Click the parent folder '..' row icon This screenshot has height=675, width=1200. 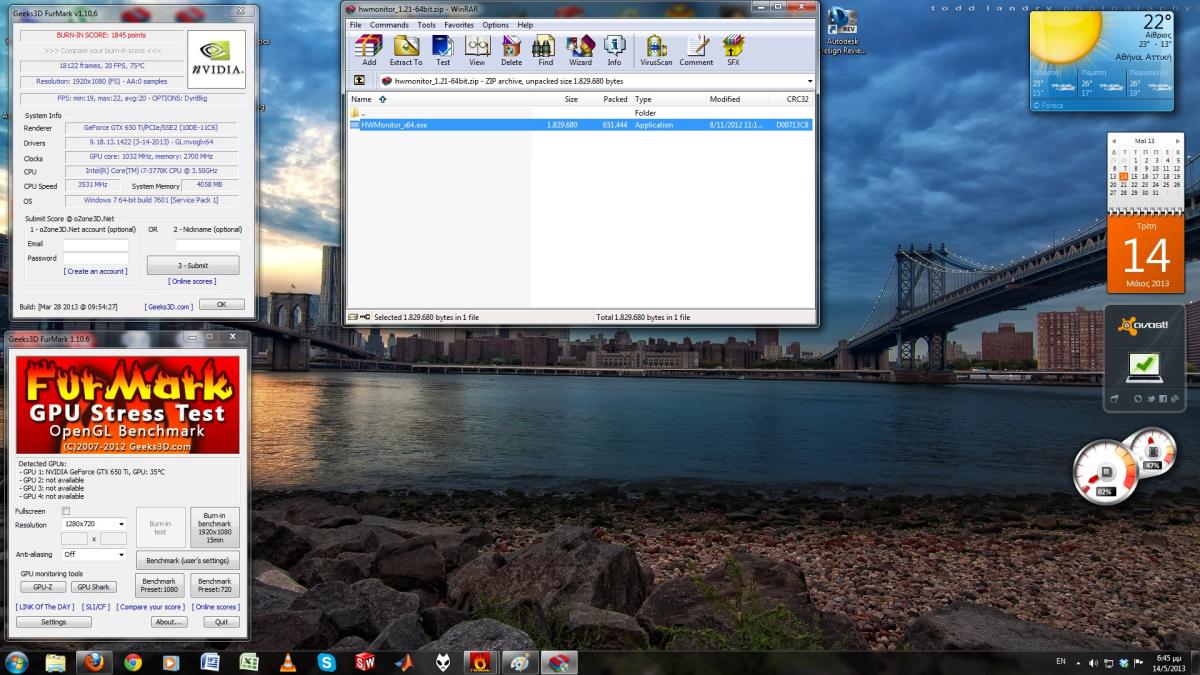point(355,113)
